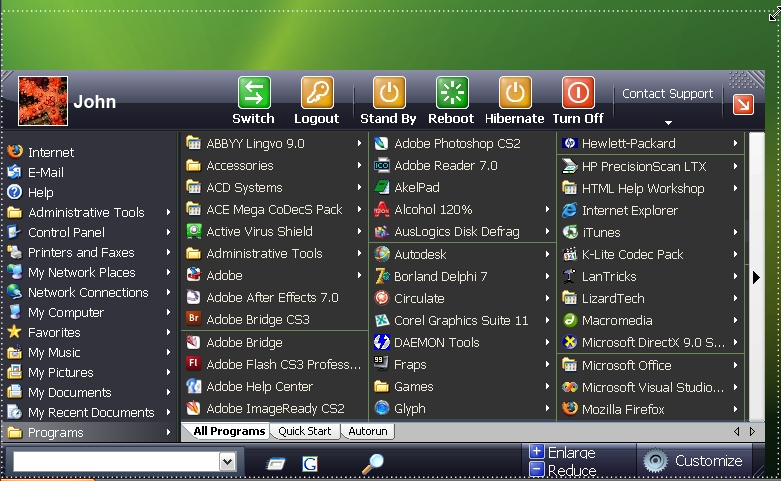Select the Hibernate power icon
The height and width of the screenshot is (481, 781).
click(514, 93)
